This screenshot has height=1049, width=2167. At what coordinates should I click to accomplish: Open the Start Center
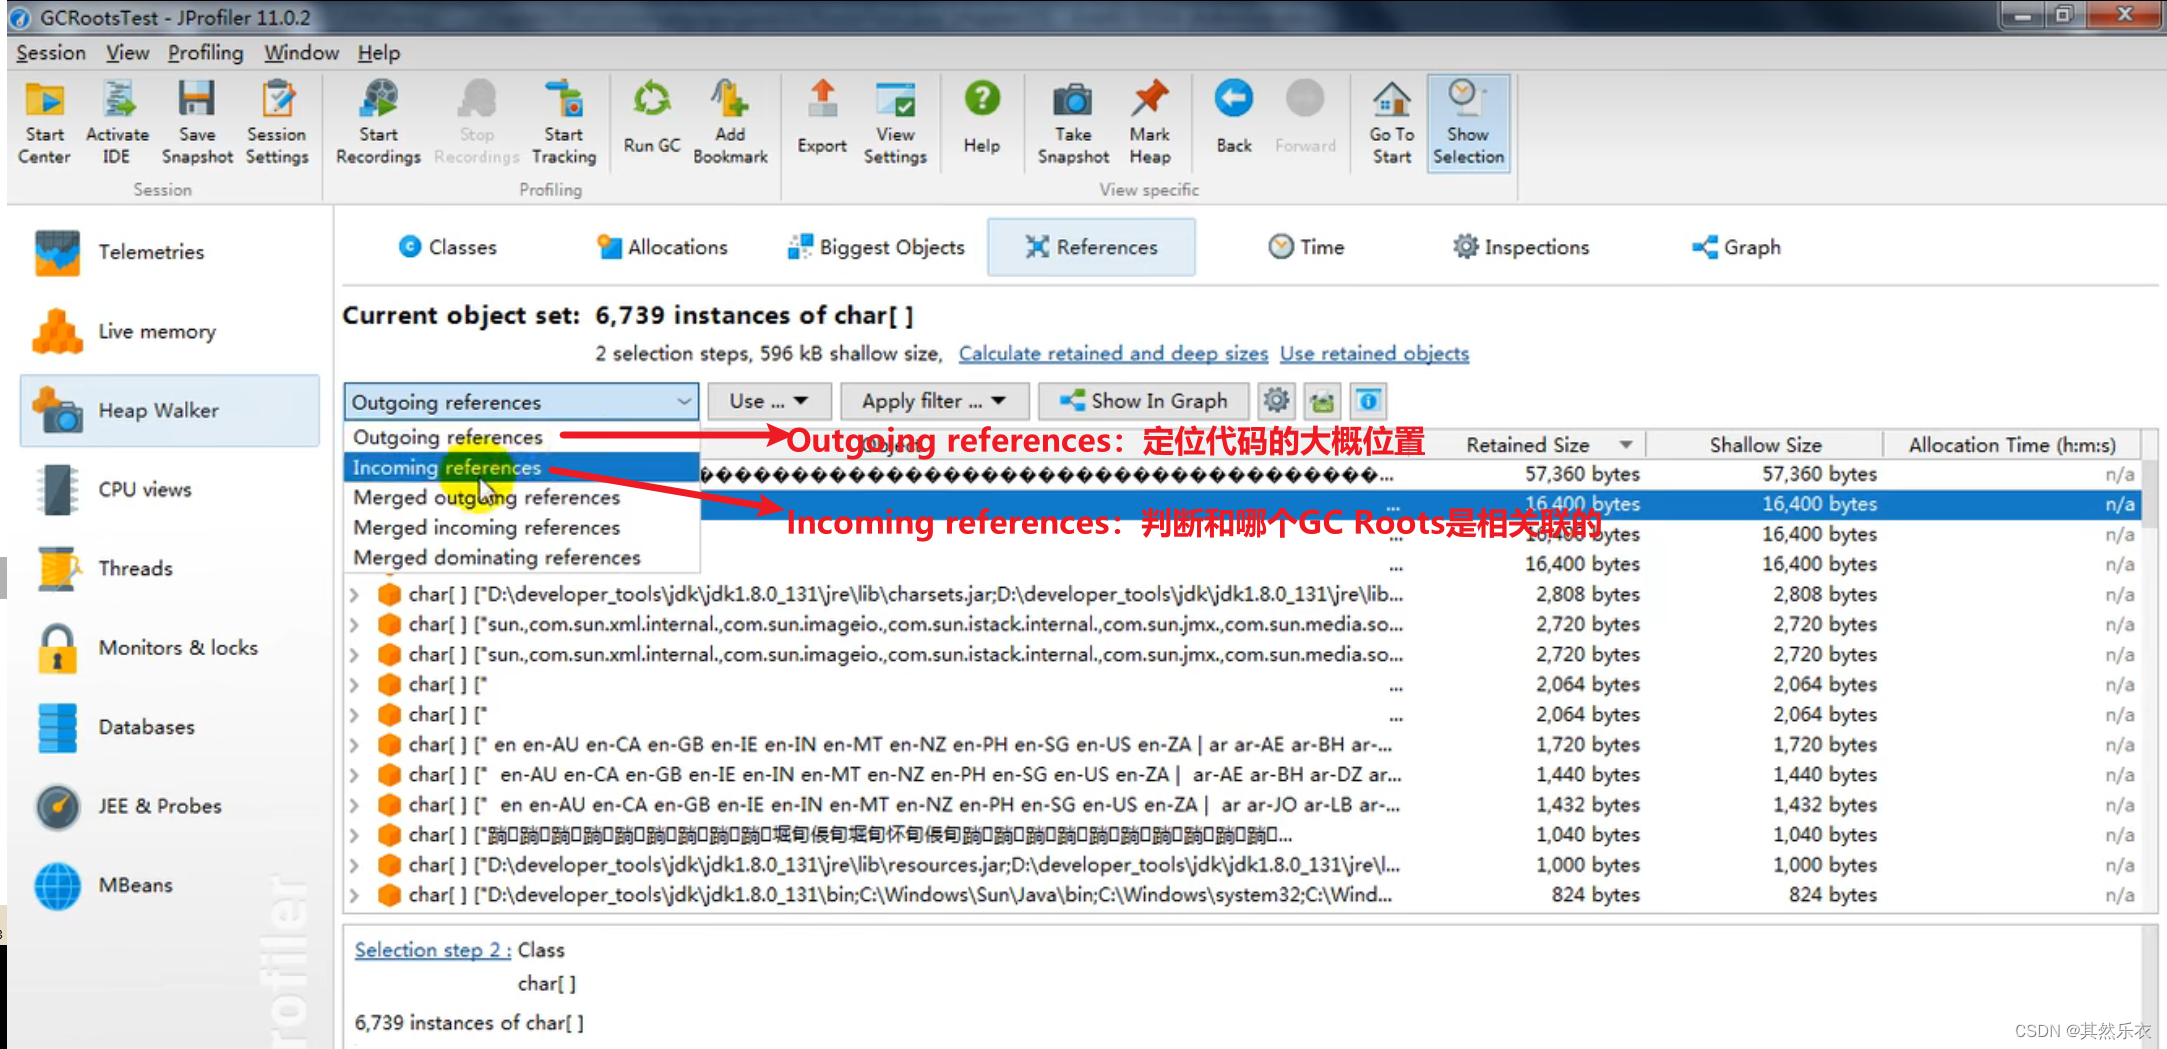point(43,120)
